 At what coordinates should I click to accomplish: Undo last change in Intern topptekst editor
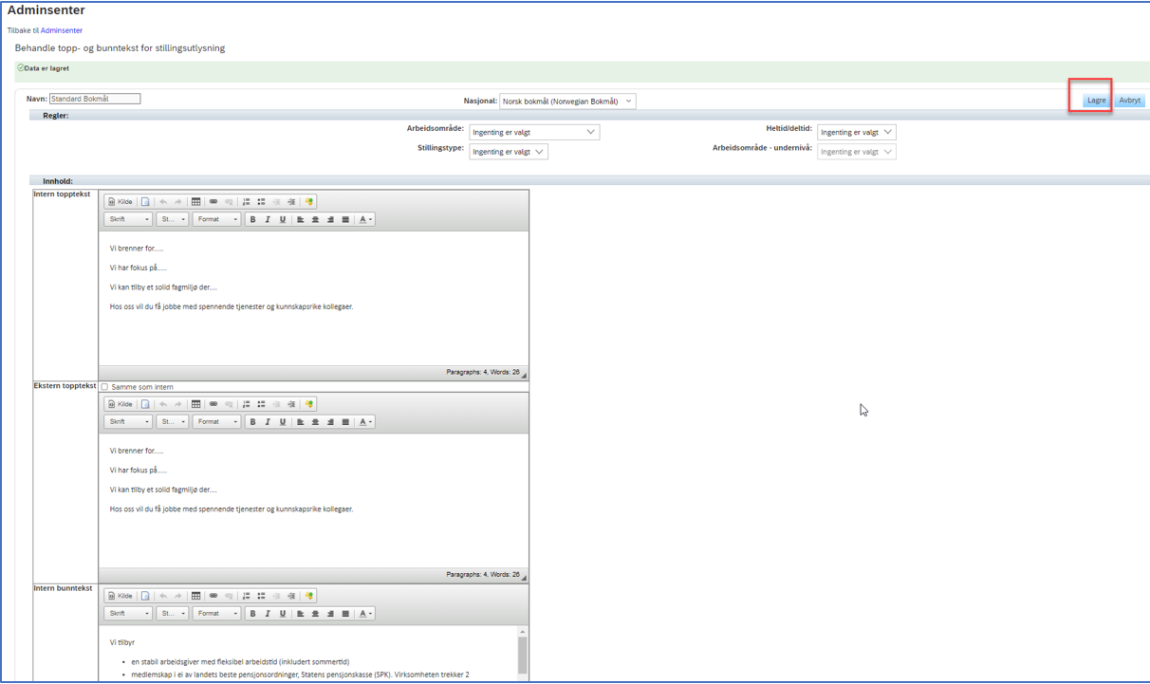coord(163,202)
